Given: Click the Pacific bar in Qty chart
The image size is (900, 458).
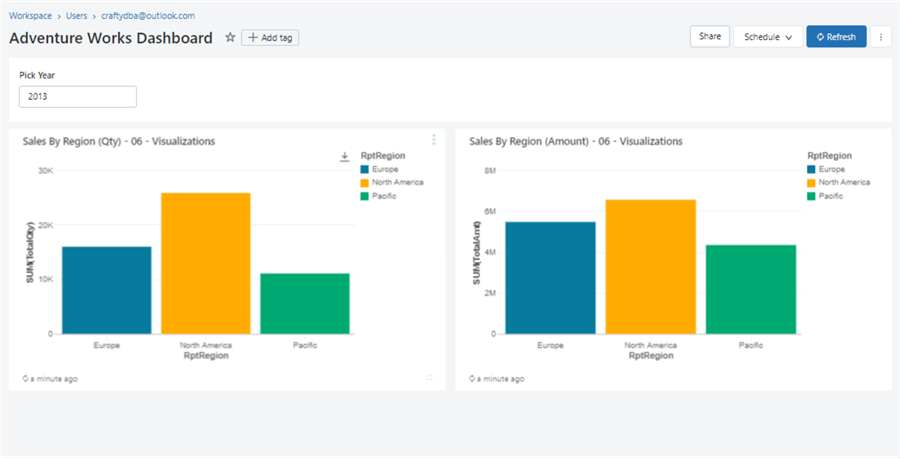Looking at the screenshot, I should (305, 304).
